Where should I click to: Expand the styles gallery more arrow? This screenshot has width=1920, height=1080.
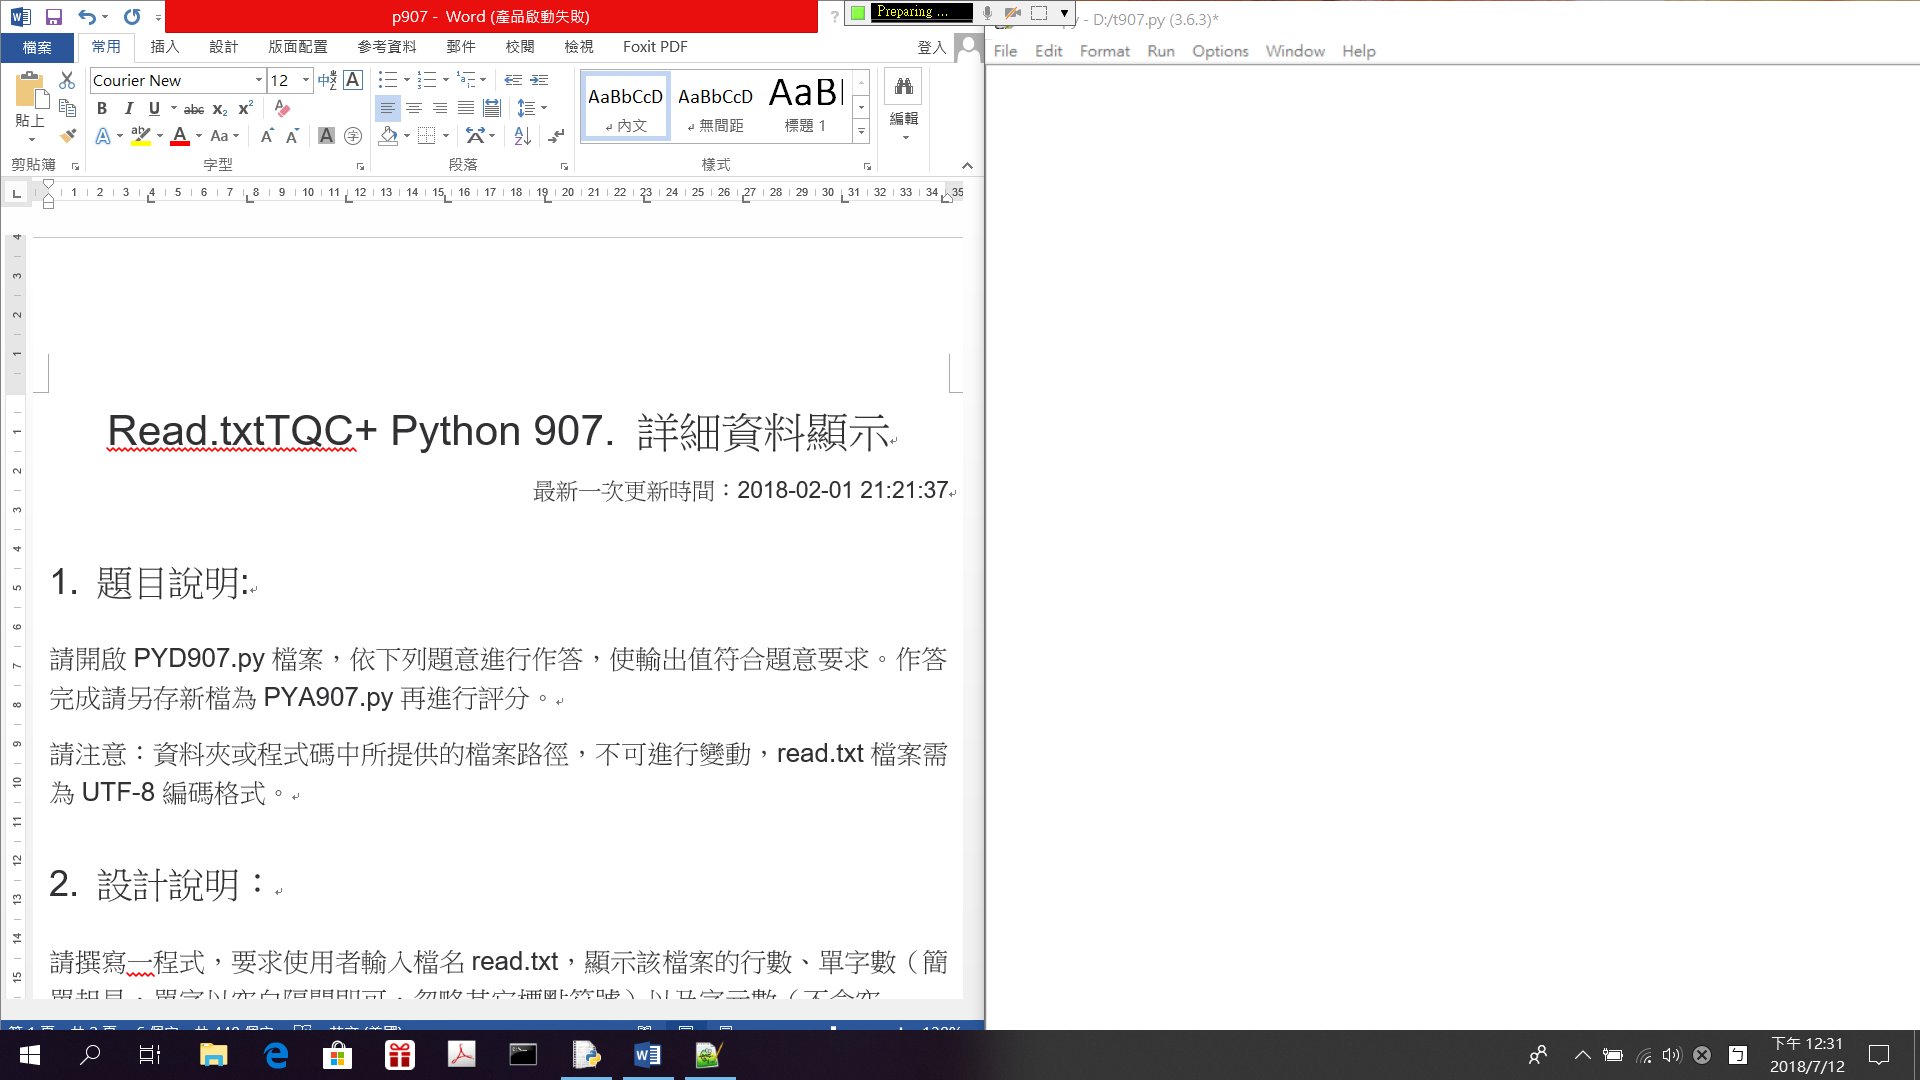[x=861, y=131]
